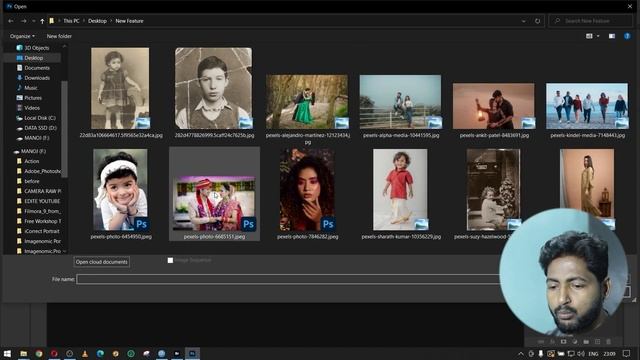
Task: Toggle the Image Sequence checkbox
Action: point(170,260)
